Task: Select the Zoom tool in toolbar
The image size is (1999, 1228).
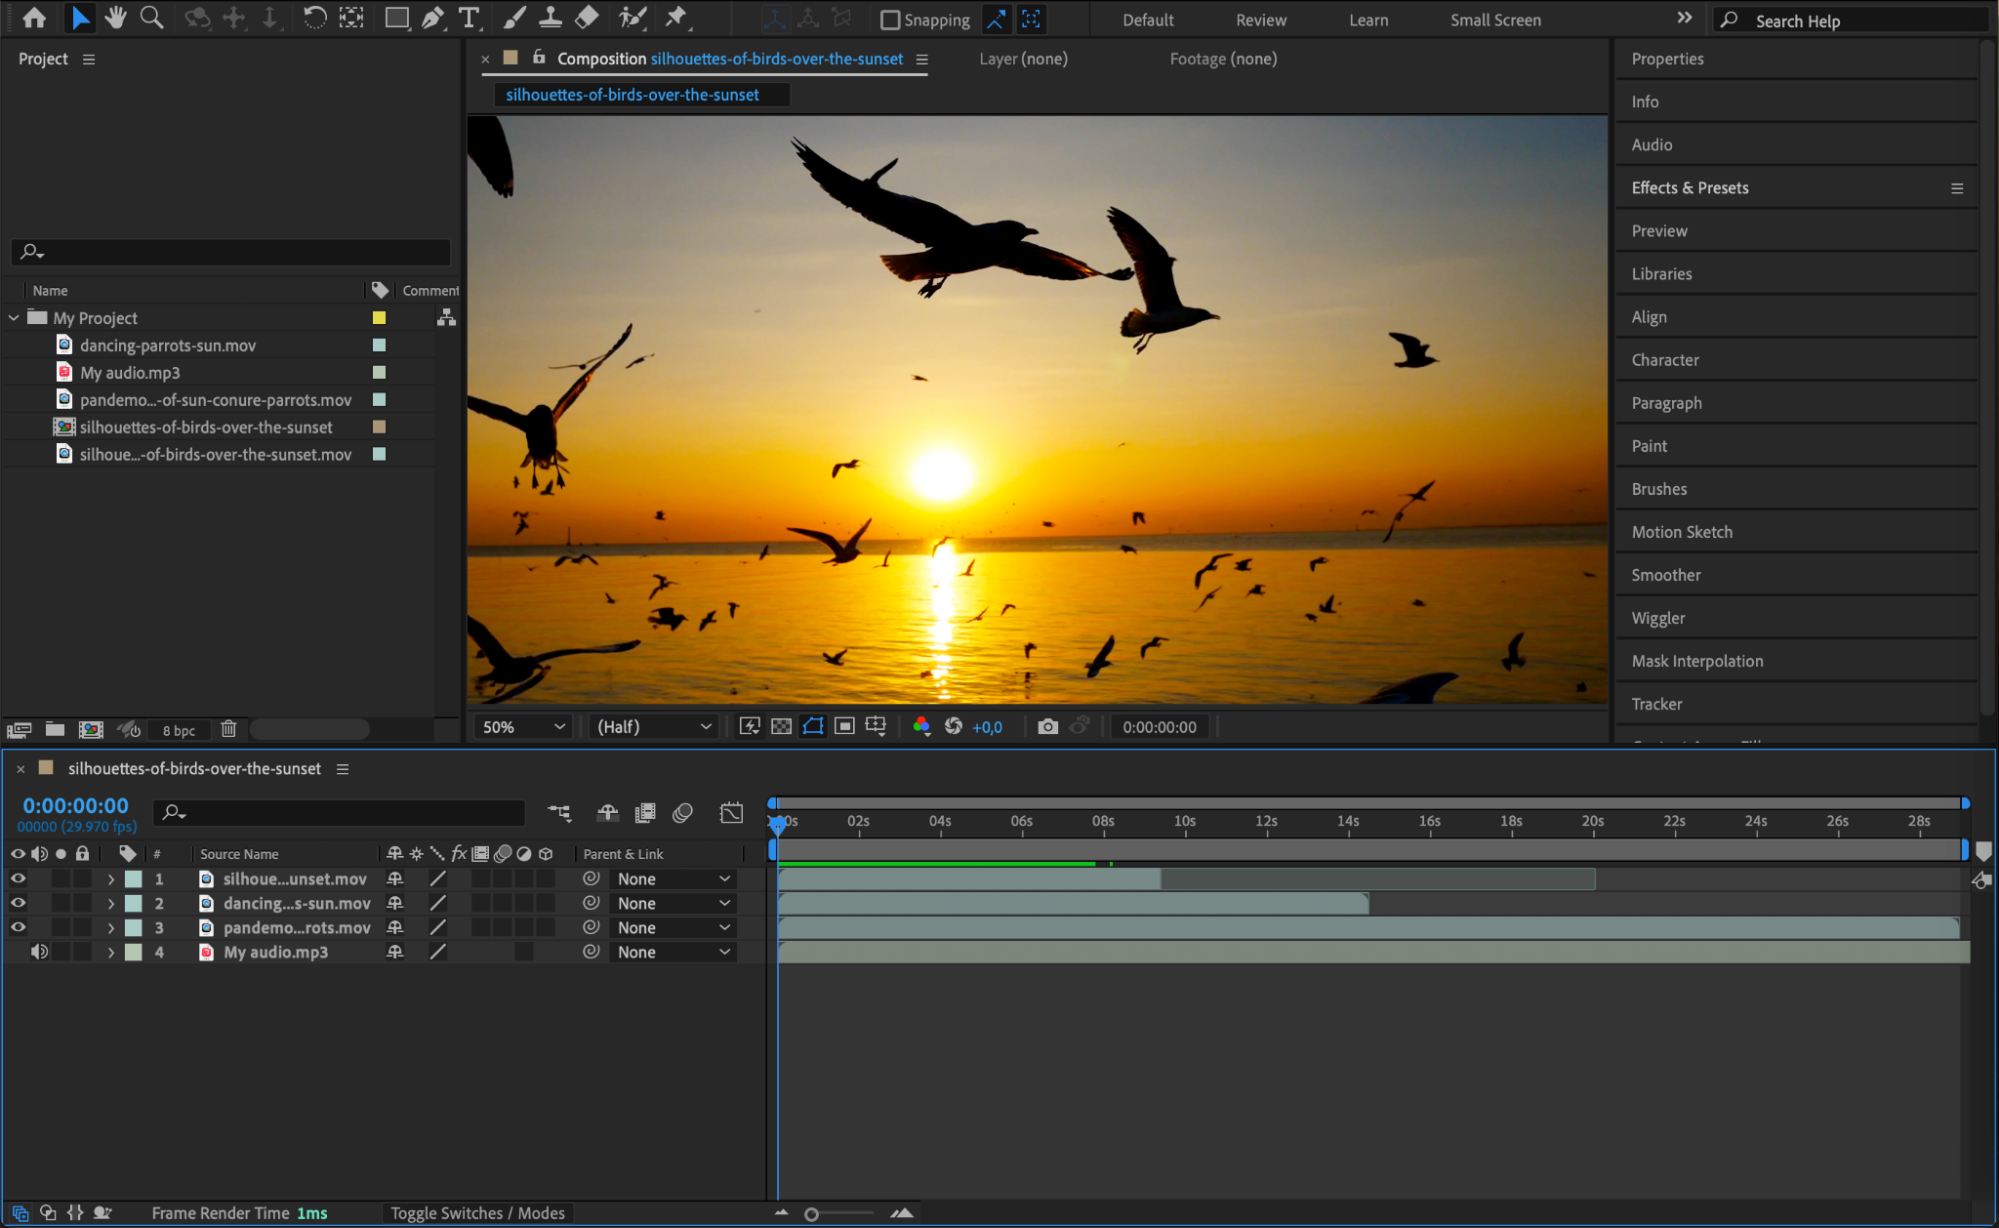Action: (x=152, y=18)
